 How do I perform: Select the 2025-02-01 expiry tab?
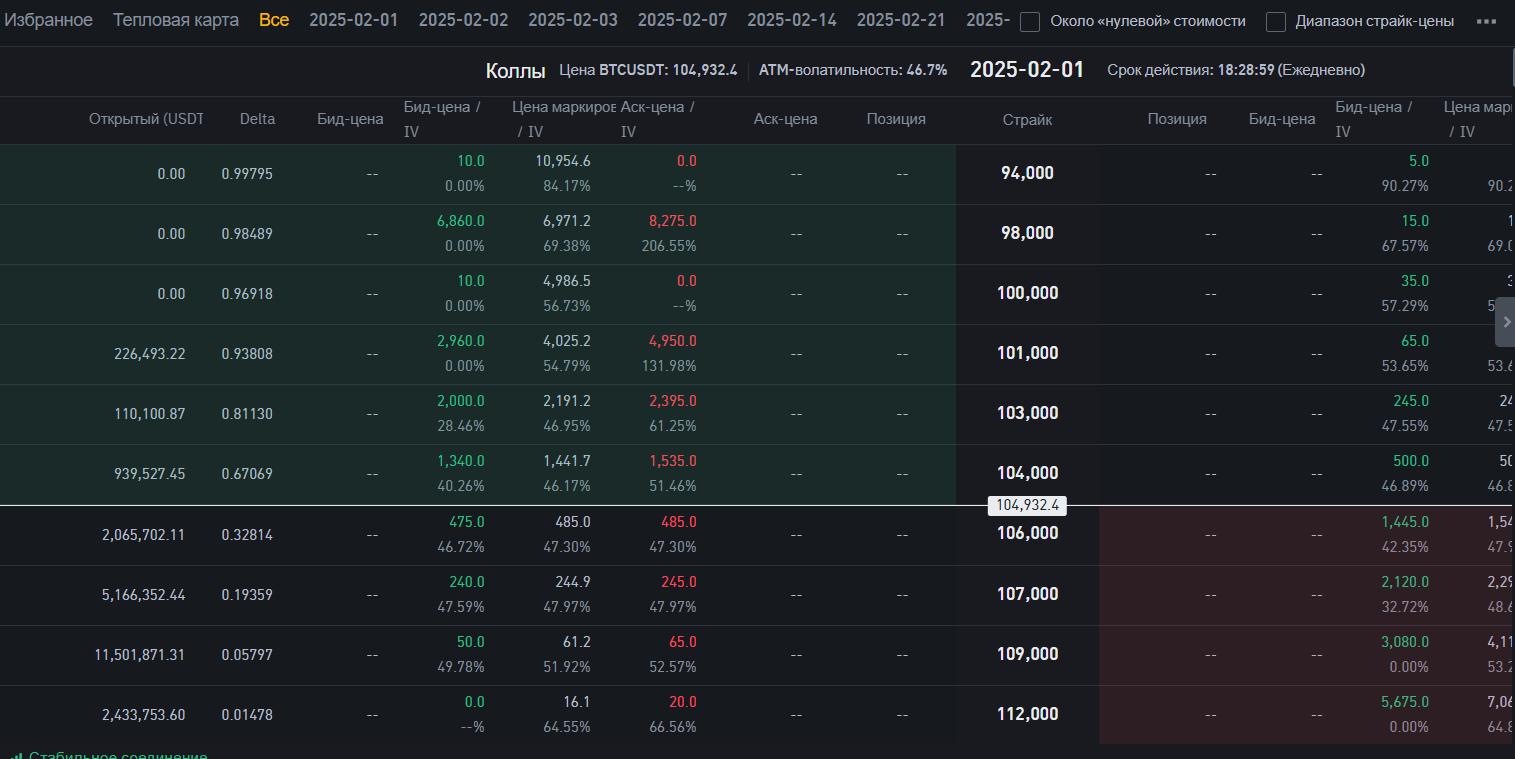click(x=354, y=20)
